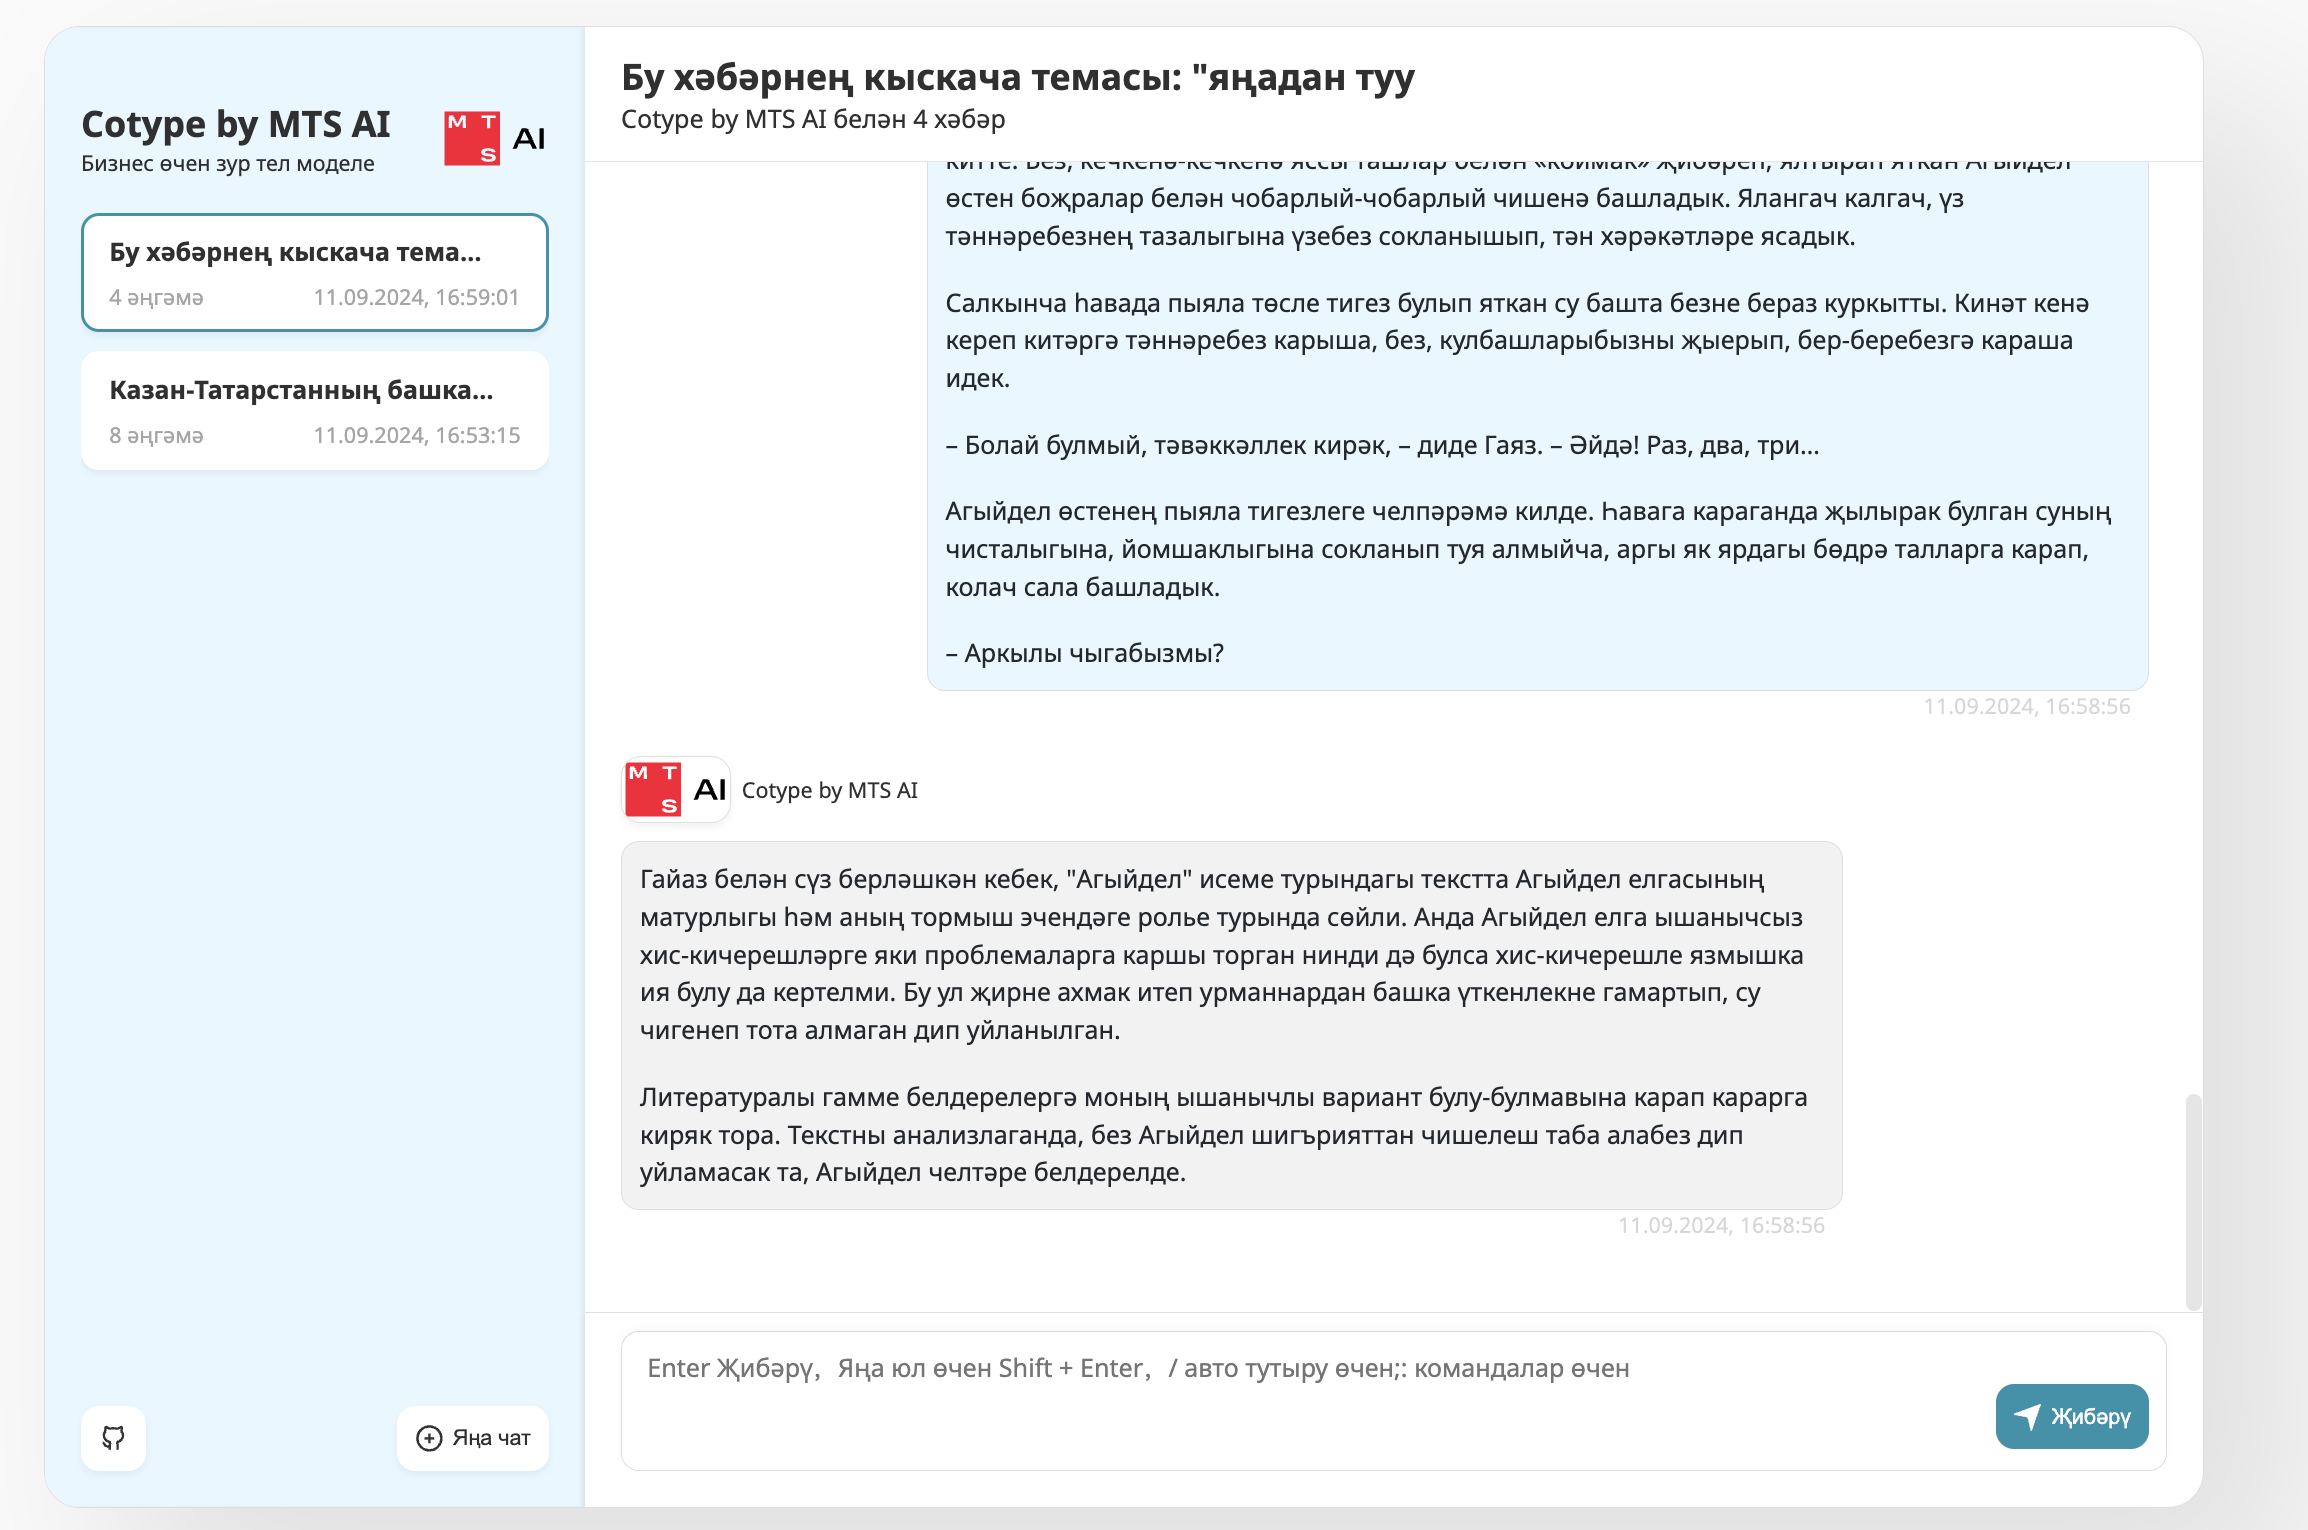Click tagline 'Бизнес өчен зур тел моделе'

point(228,164)
